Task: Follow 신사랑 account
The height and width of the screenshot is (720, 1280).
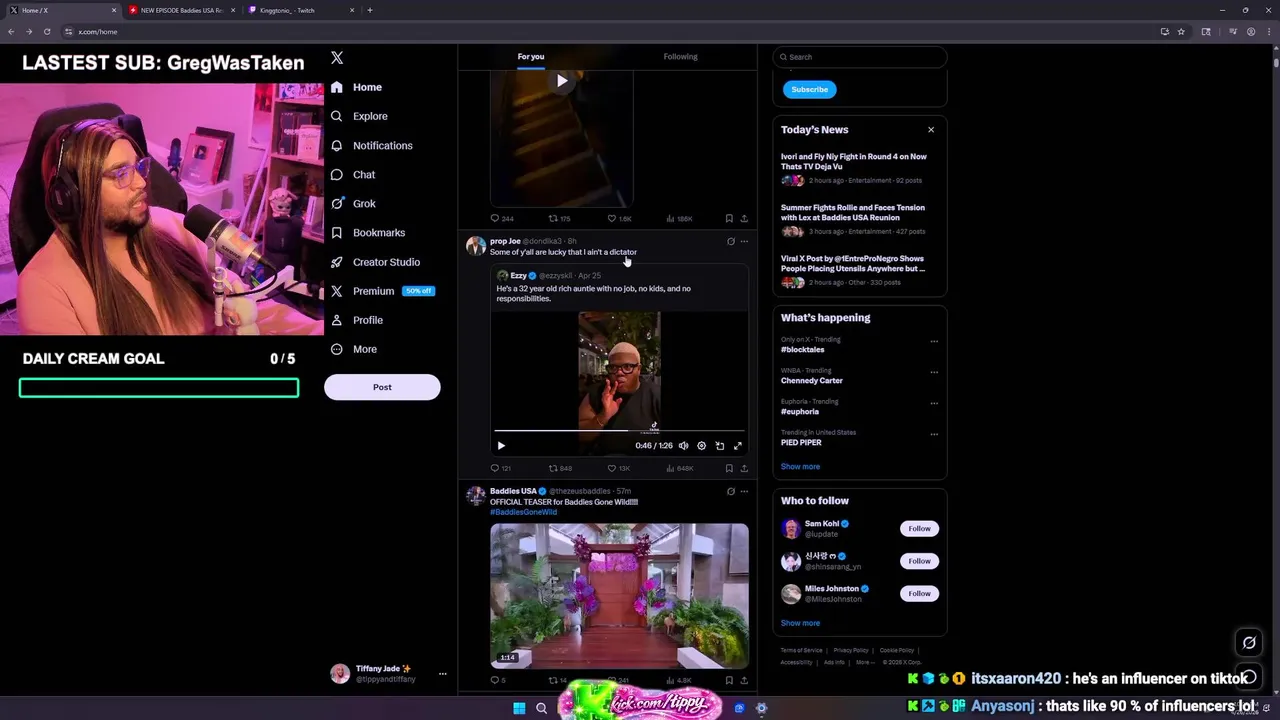Action: 919,561
